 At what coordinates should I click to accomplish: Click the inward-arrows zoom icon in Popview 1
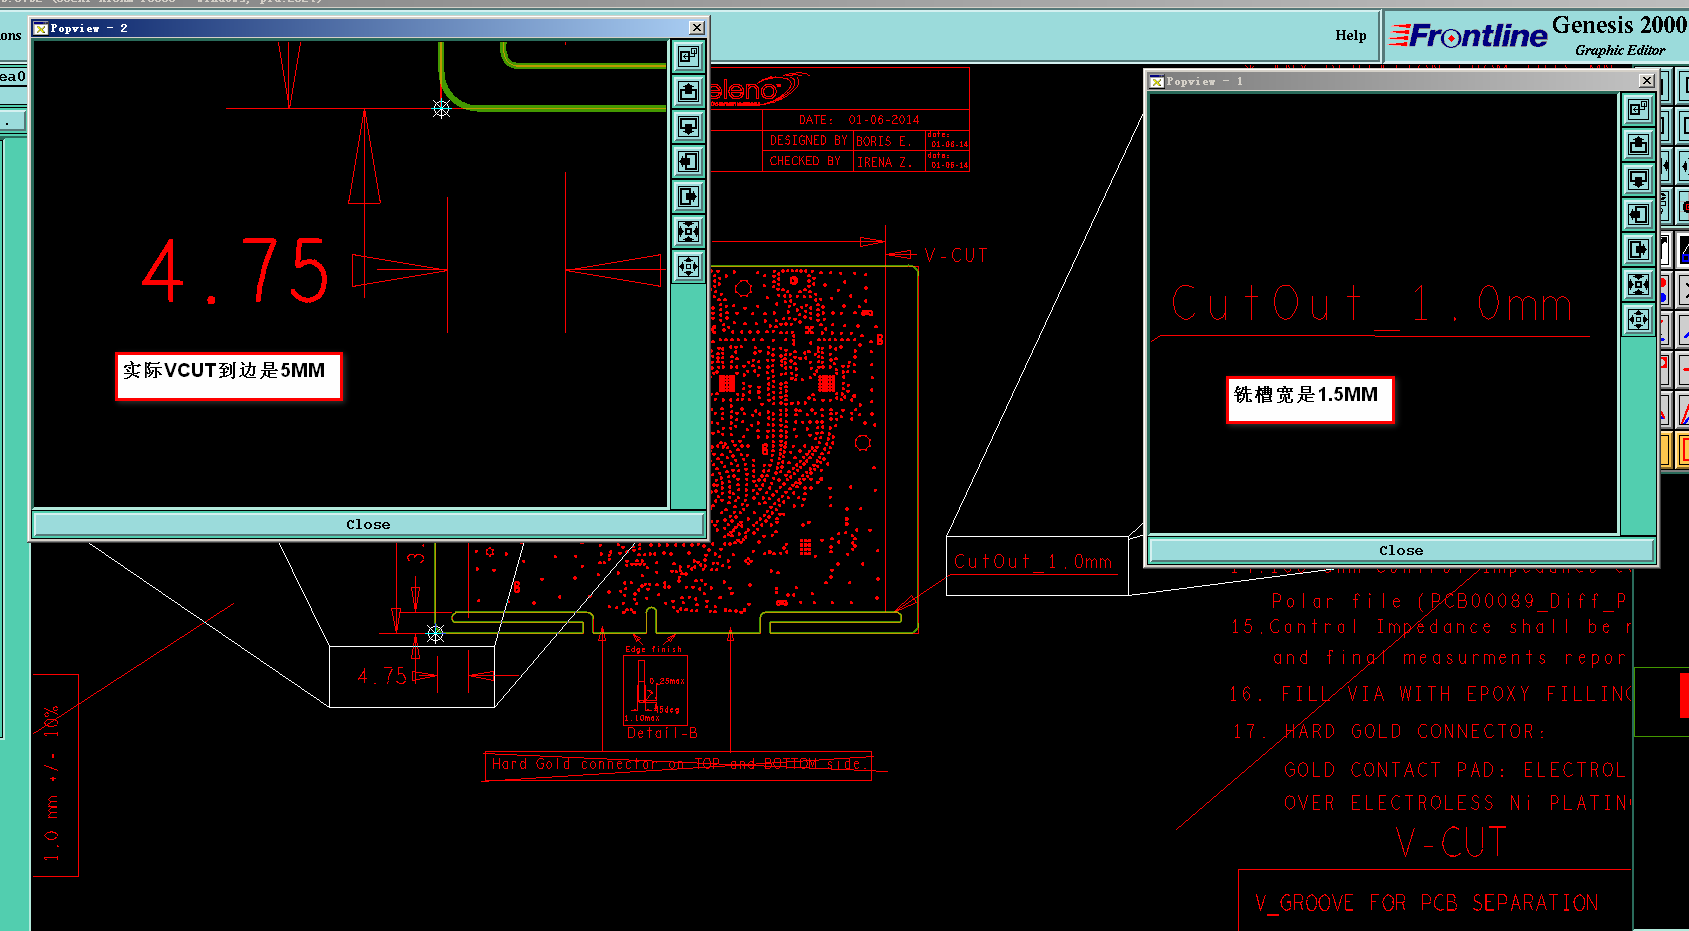point(1638,284)
